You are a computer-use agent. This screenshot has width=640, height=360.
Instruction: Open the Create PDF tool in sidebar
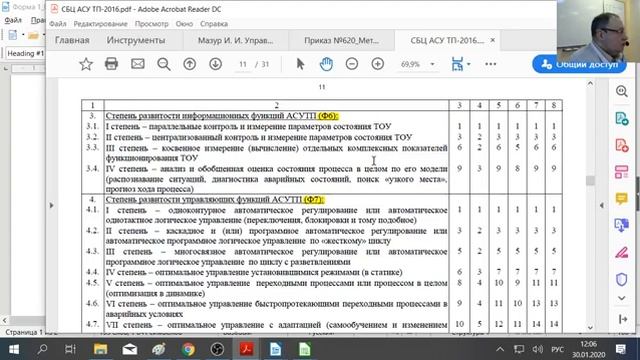click(x=622, y=145)
